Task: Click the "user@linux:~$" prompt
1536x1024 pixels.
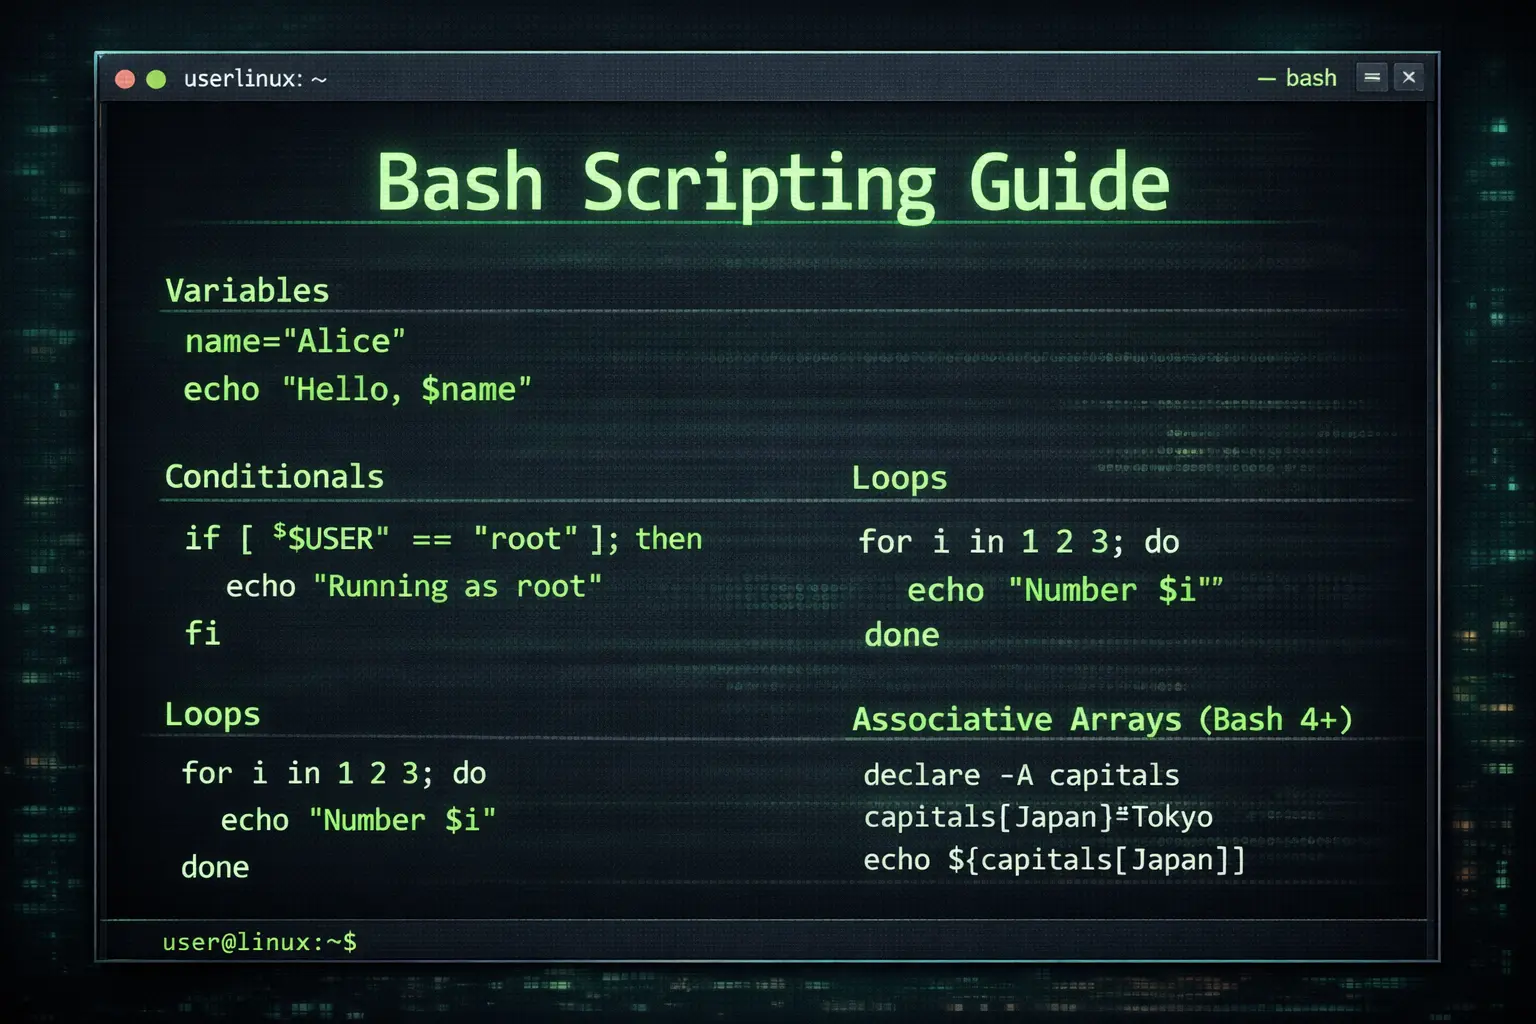Action: 260,942
